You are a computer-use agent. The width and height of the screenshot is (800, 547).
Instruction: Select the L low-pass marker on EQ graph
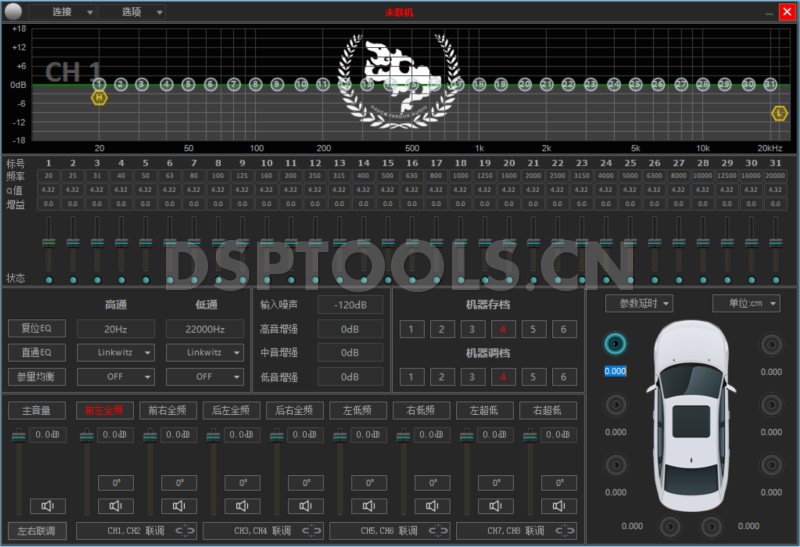point(779,113)
